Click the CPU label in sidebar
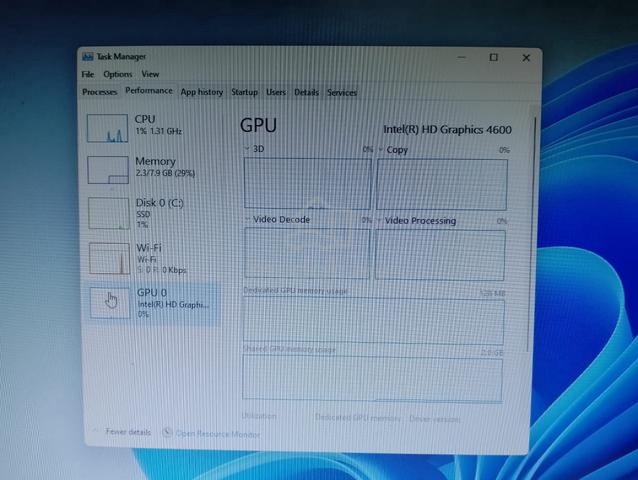Screen dimensions: 638x480 click(x=145, y=119)
